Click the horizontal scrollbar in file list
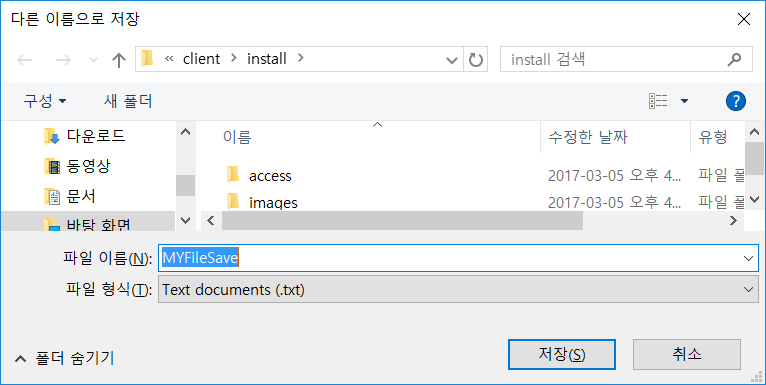Viewport: 766px width, 385px height. pyautogui.click(x=402, y=221)
